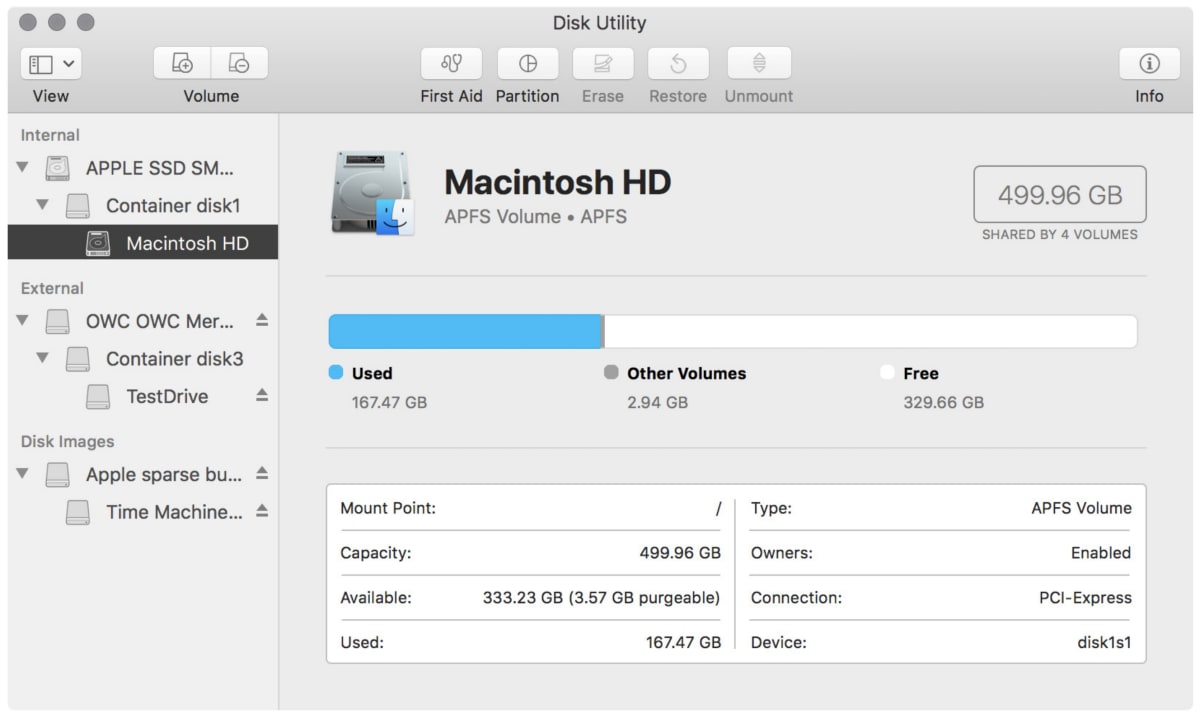This screenshot has height=717, width=1200.
Task: Click the 499.96 GB capacity button
Action: pos(1058,195)
